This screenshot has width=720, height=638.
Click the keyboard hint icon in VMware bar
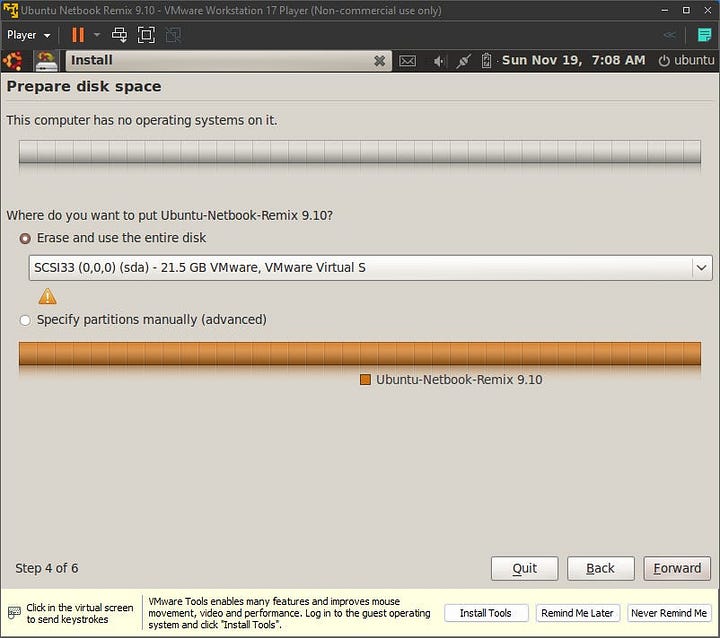[x=14, y=613]
